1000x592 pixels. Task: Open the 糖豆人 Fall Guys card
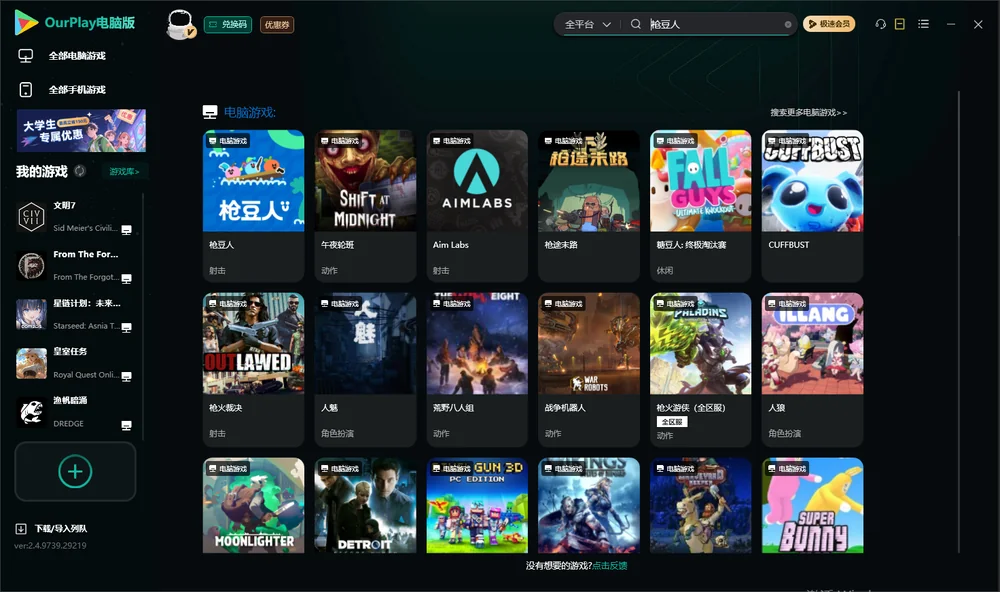tap(700, 205)
